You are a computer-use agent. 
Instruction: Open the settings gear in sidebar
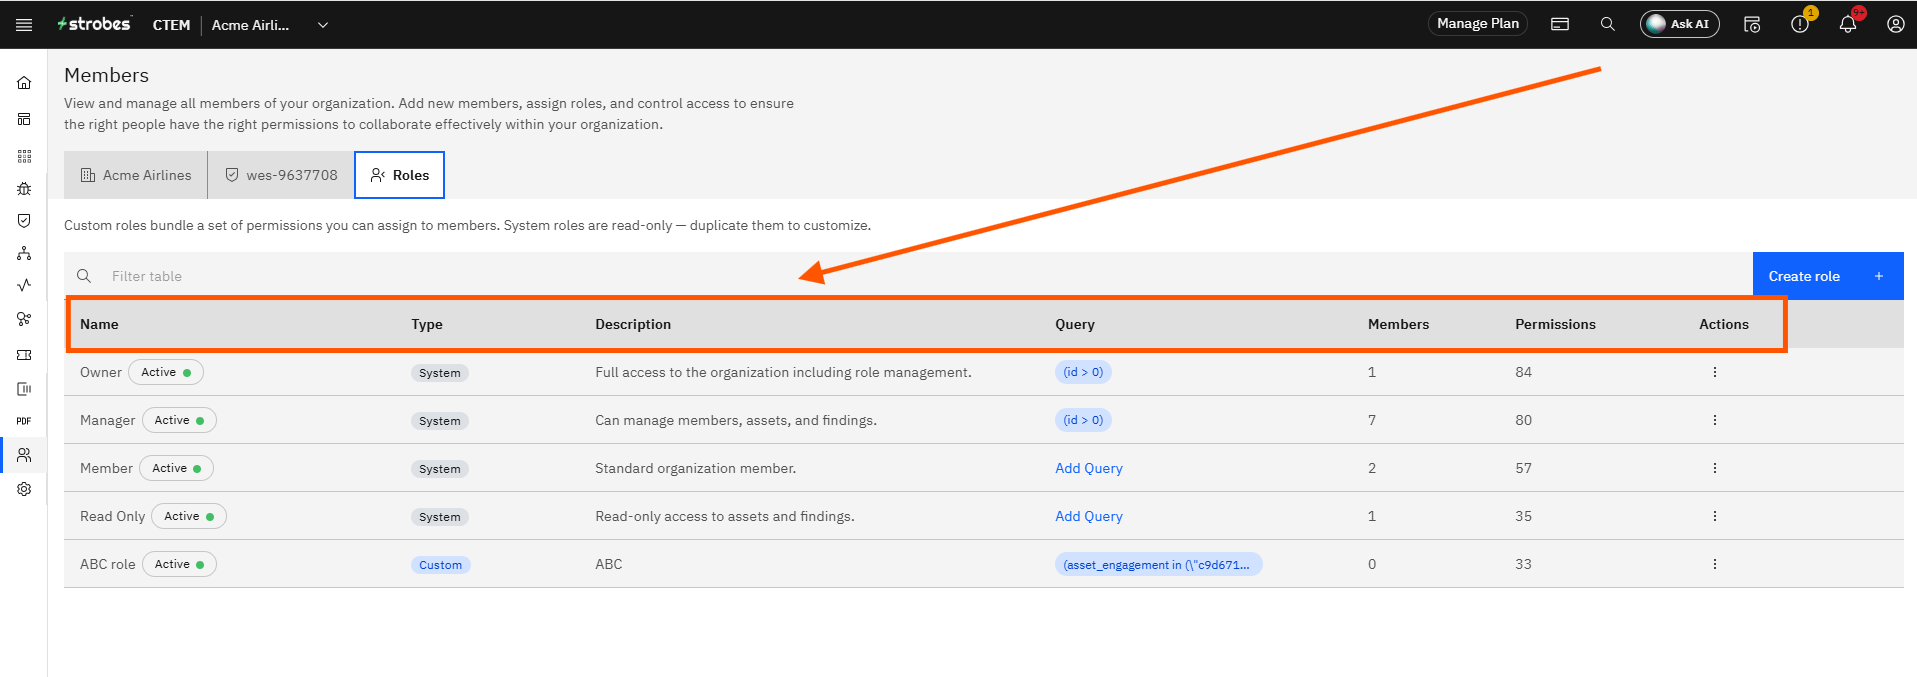[x=24, y=489]
